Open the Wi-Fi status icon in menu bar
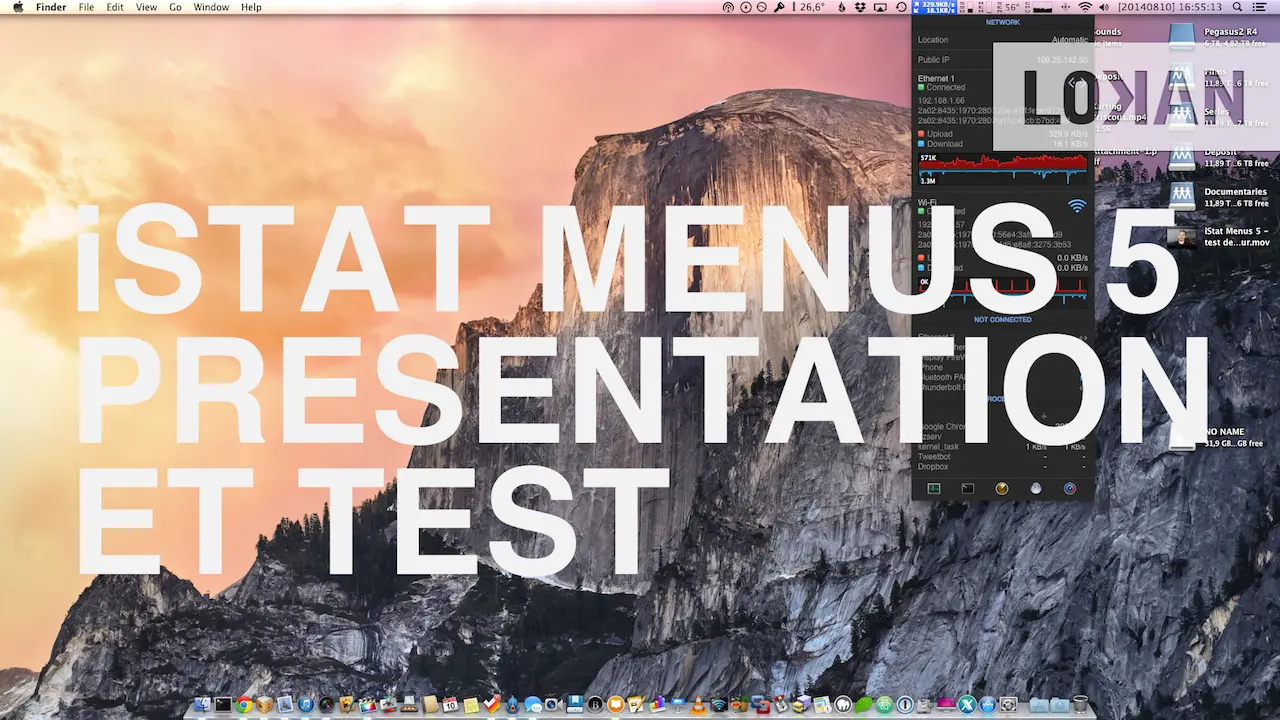 pos(1085,8)
